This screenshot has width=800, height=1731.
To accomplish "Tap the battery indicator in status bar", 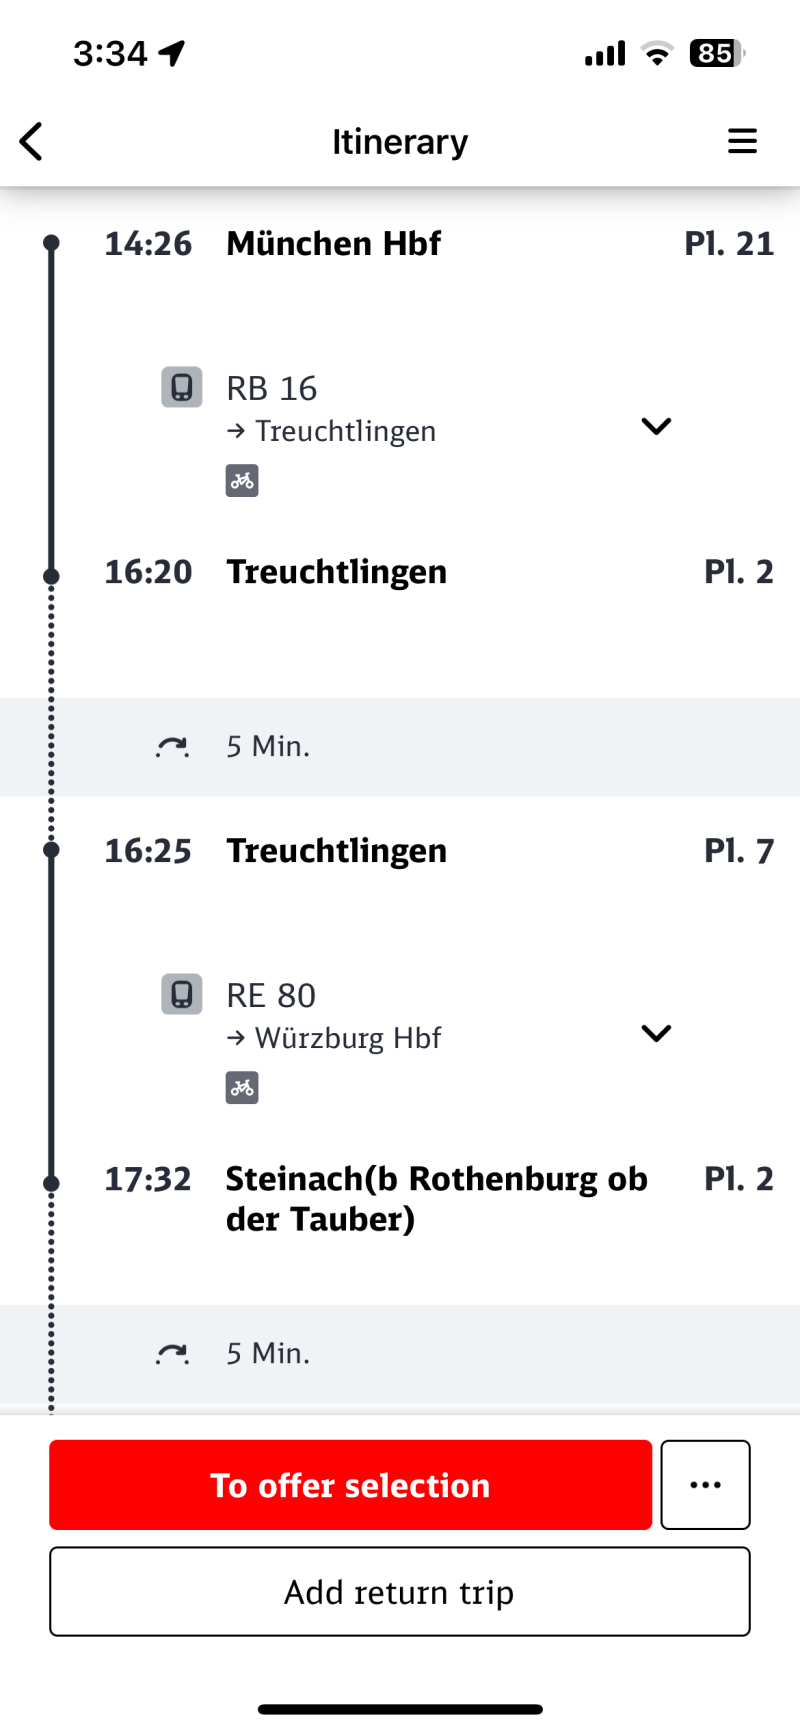I will (x=717, y=53).
